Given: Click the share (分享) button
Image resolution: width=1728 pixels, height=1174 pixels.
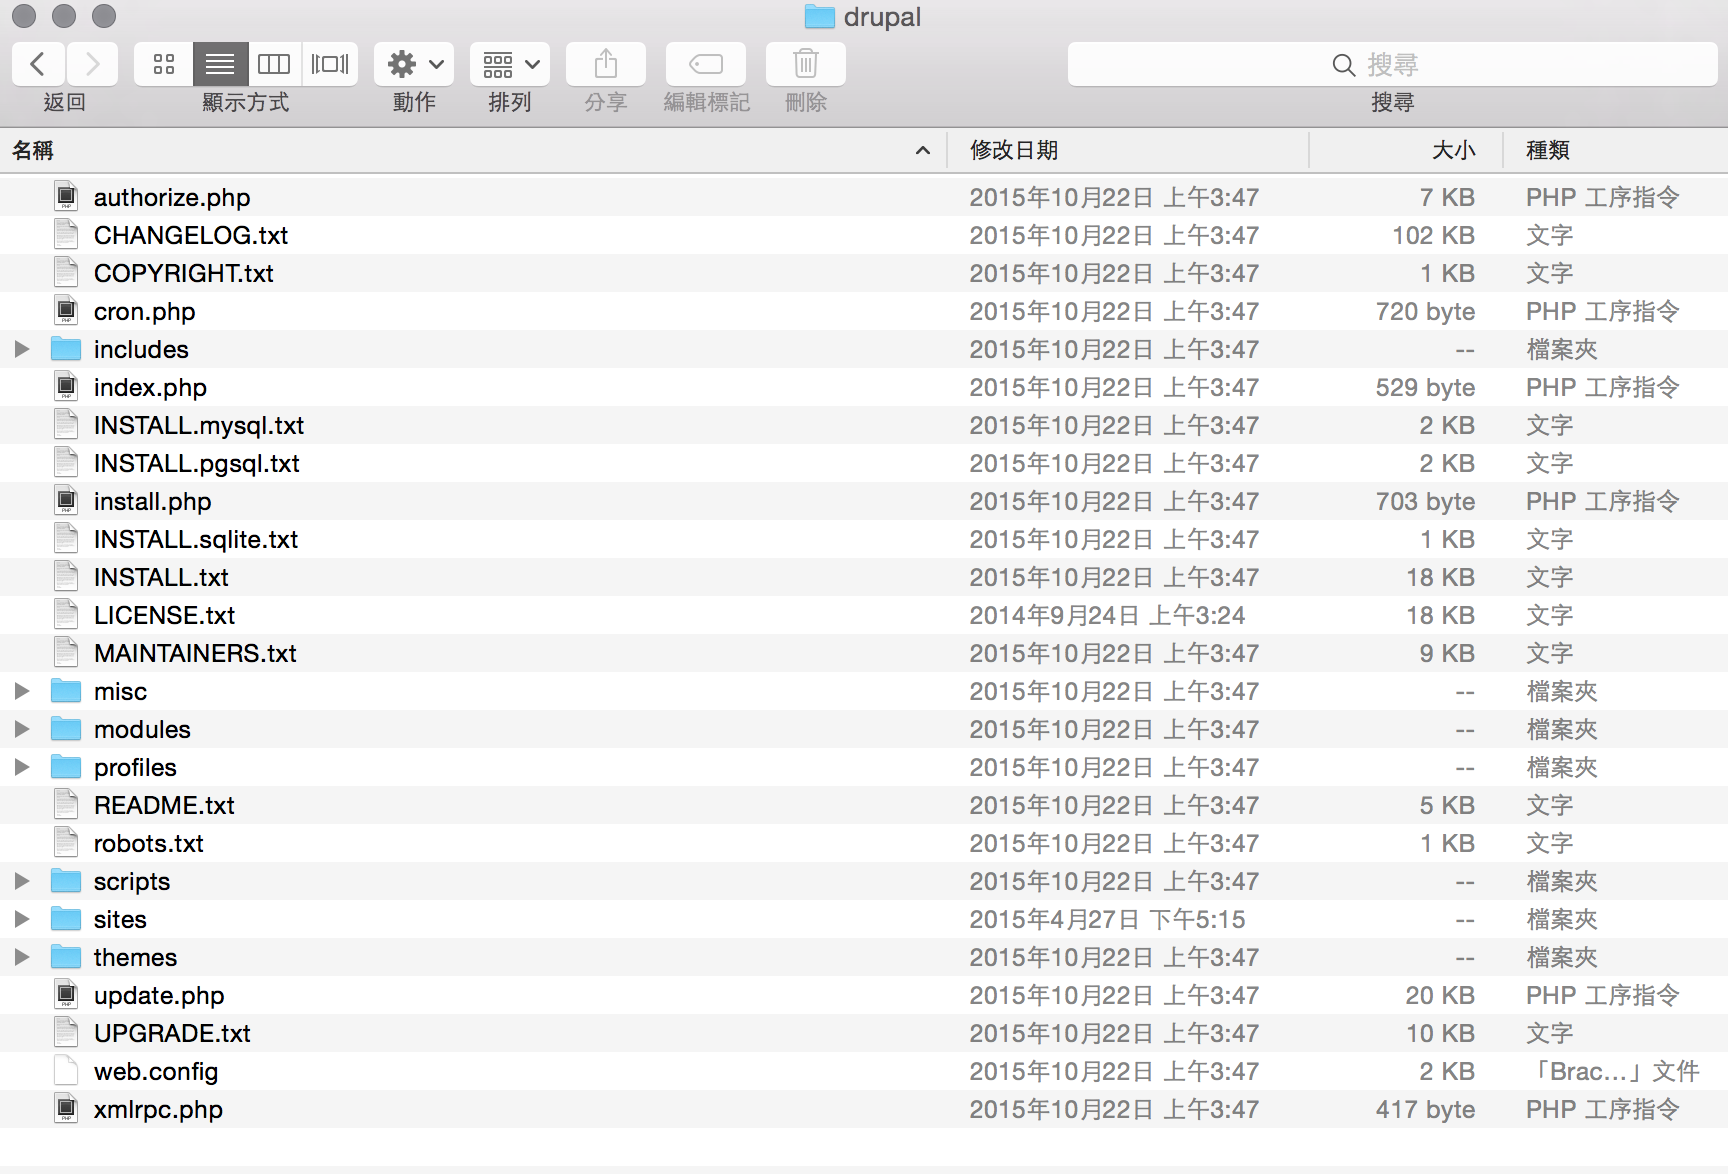Looking at the screenshot, I should click(606, 64).
